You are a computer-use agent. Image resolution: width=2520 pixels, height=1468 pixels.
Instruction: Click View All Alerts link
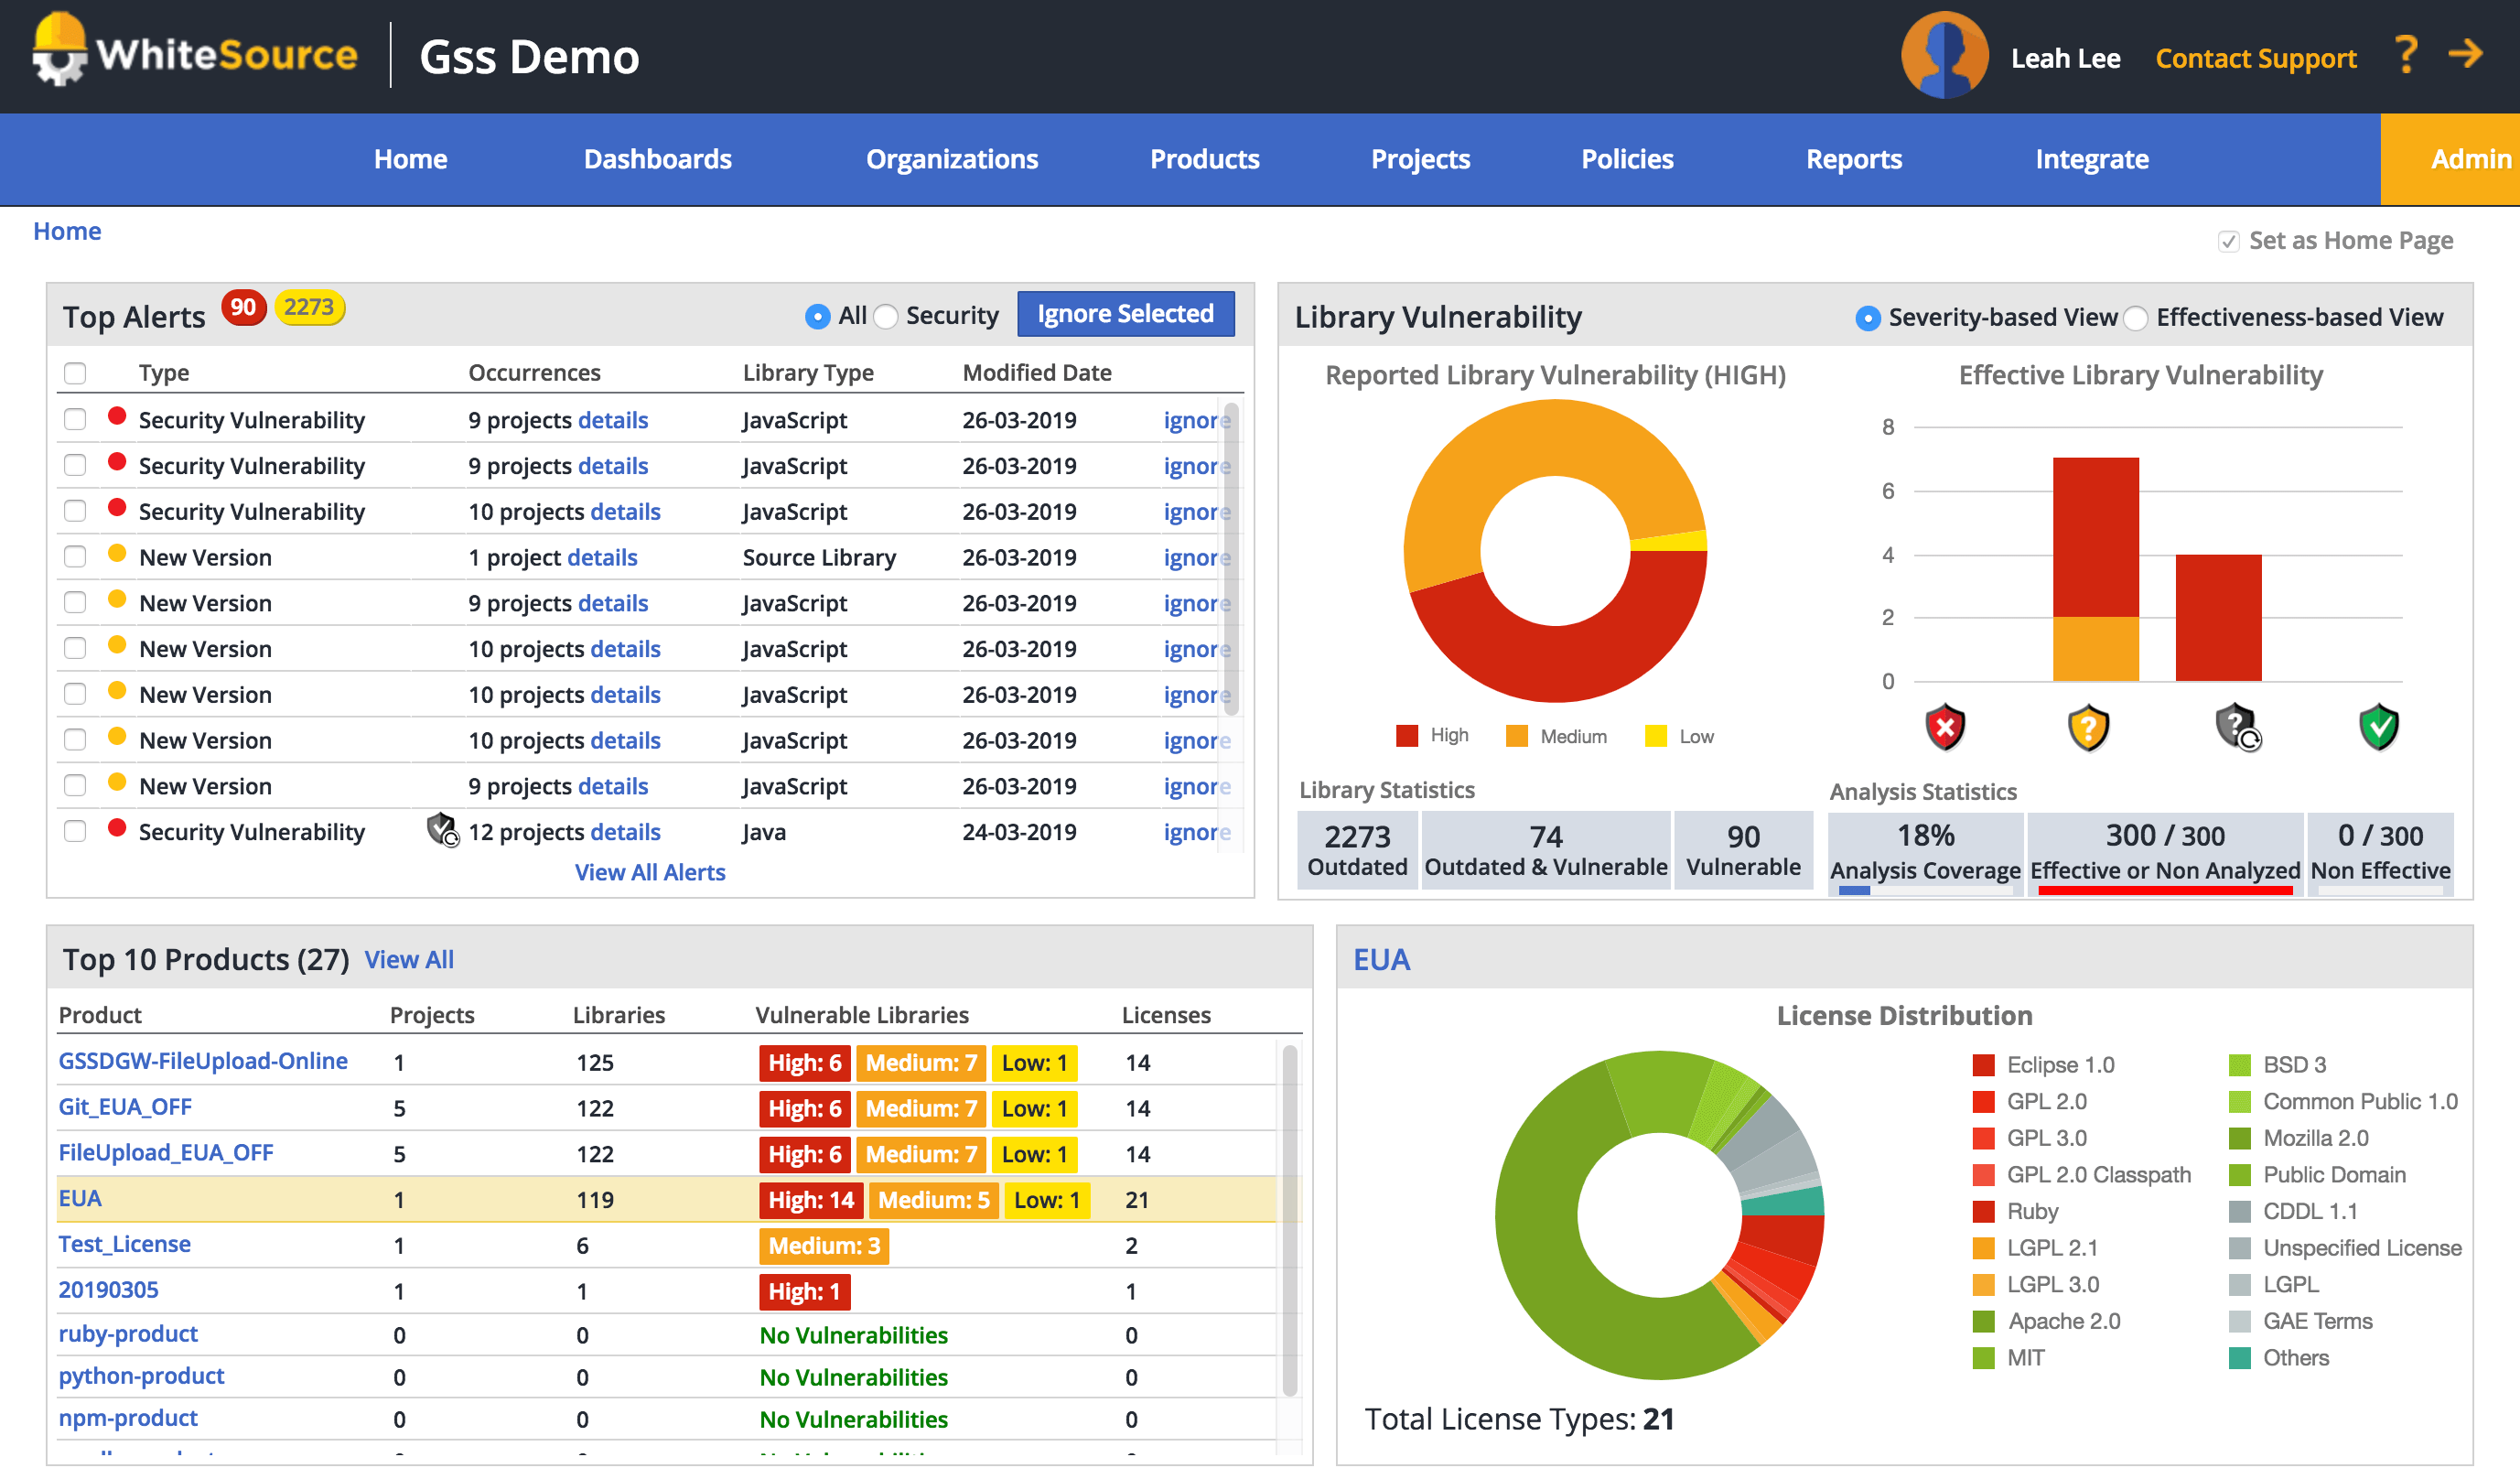[650, 872]
